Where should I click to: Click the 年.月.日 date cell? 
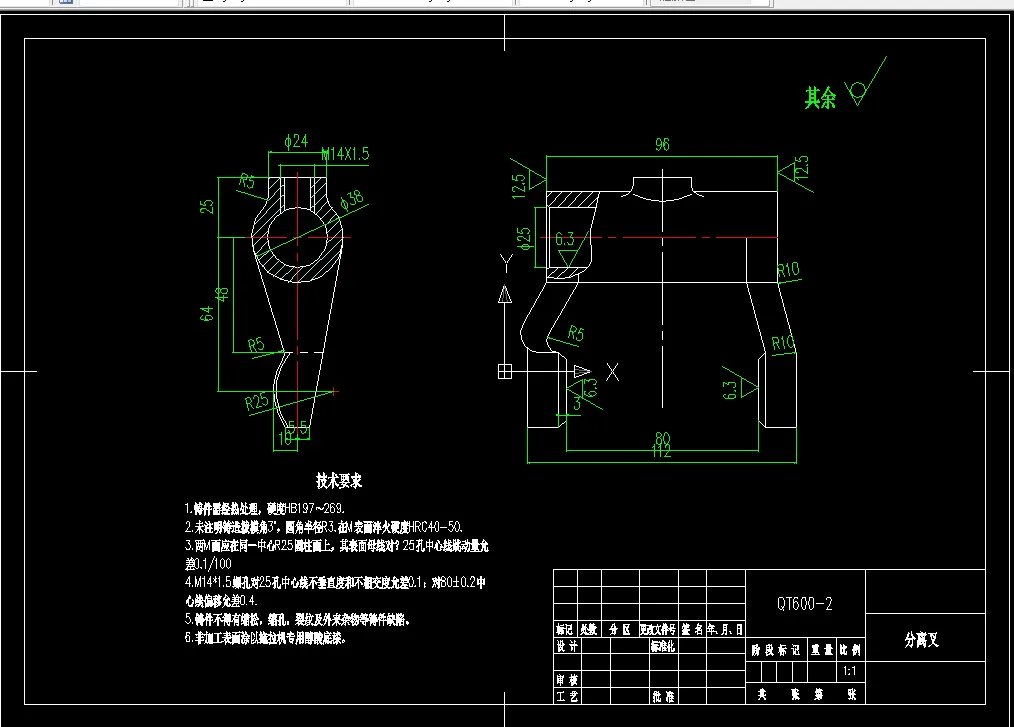tap(725, 629)
